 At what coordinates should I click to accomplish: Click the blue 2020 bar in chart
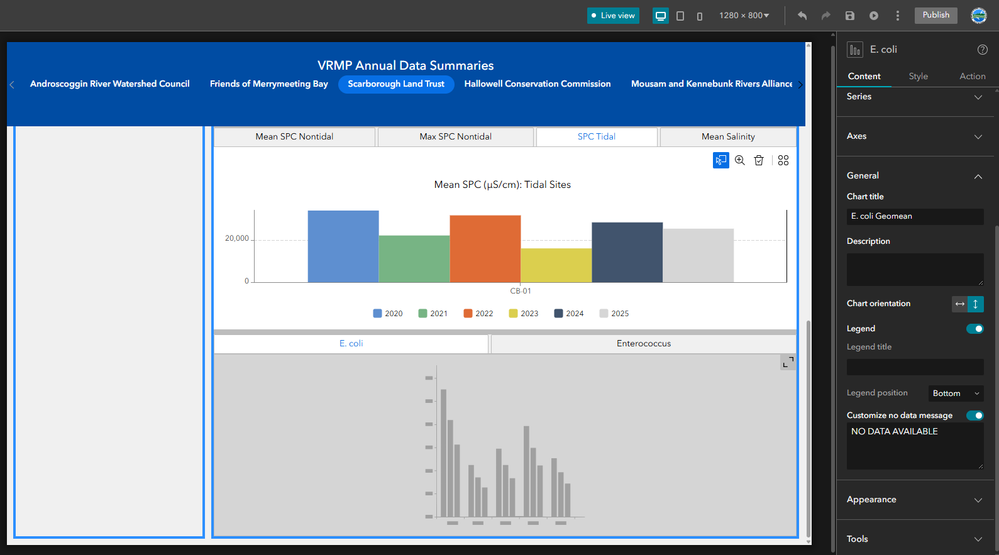pyautogui.click(x=343, y=247)
